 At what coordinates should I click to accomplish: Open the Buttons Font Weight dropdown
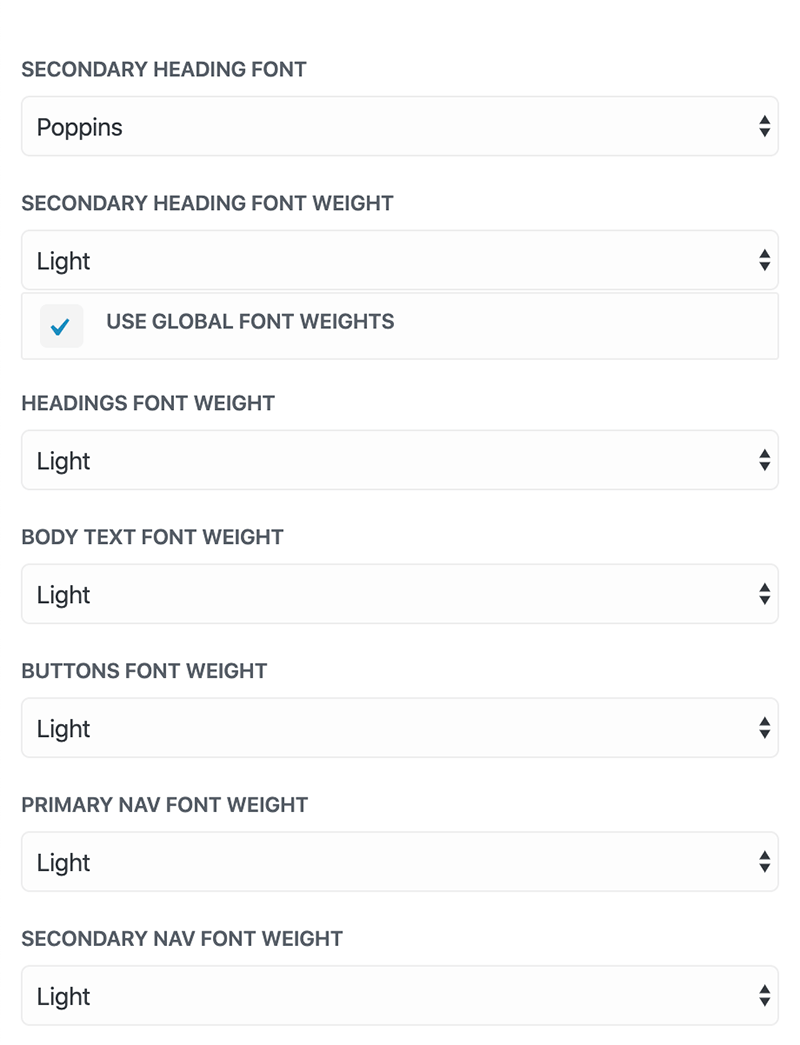click(400, 728)
